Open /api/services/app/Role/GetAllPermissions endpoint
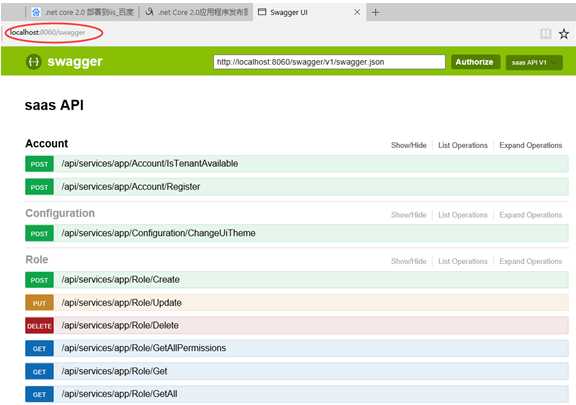The height and width of the screenshot is (405, 576). click(144, 348)
